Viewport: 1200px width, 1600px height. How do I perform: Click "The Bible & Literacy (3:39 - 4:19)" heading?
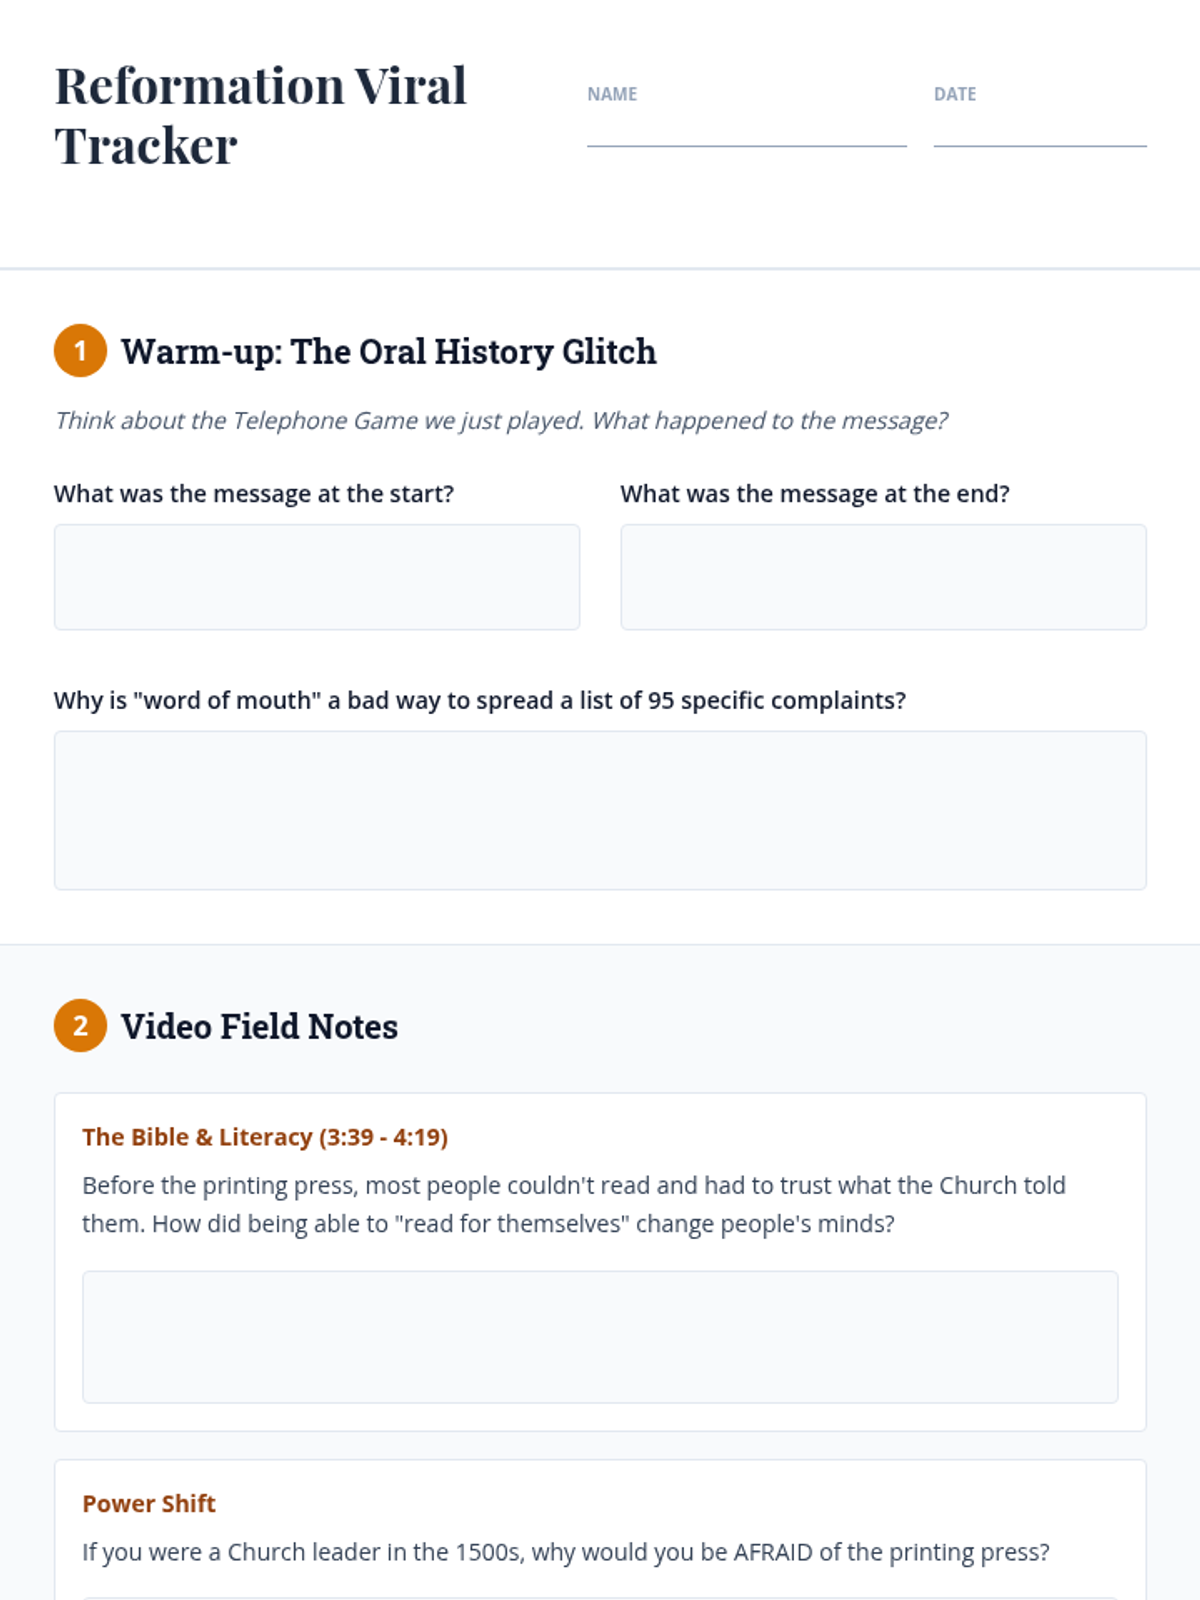point(265,1137)
